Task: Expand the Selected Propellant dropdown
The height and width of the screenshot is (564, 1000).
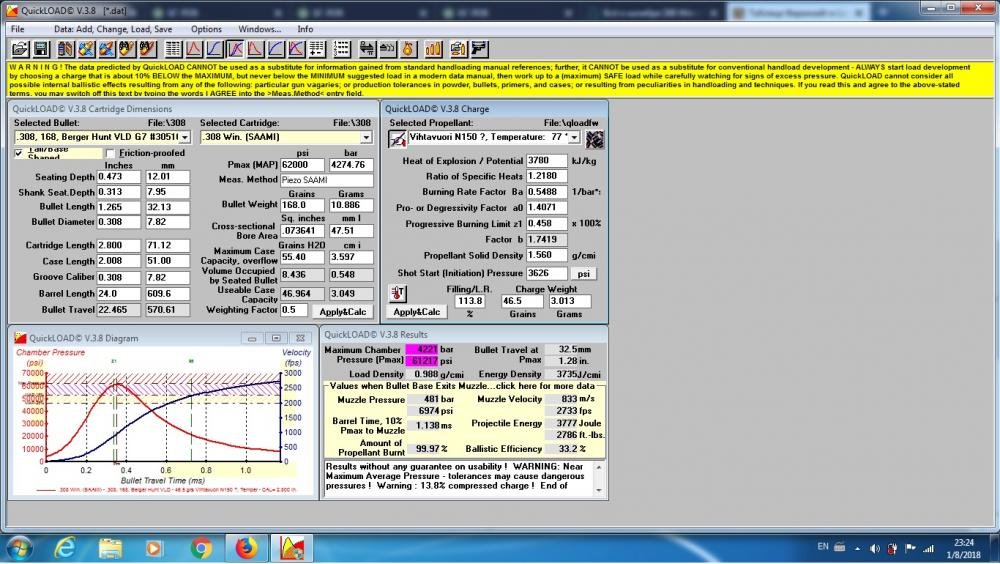Action: (575, 137)
